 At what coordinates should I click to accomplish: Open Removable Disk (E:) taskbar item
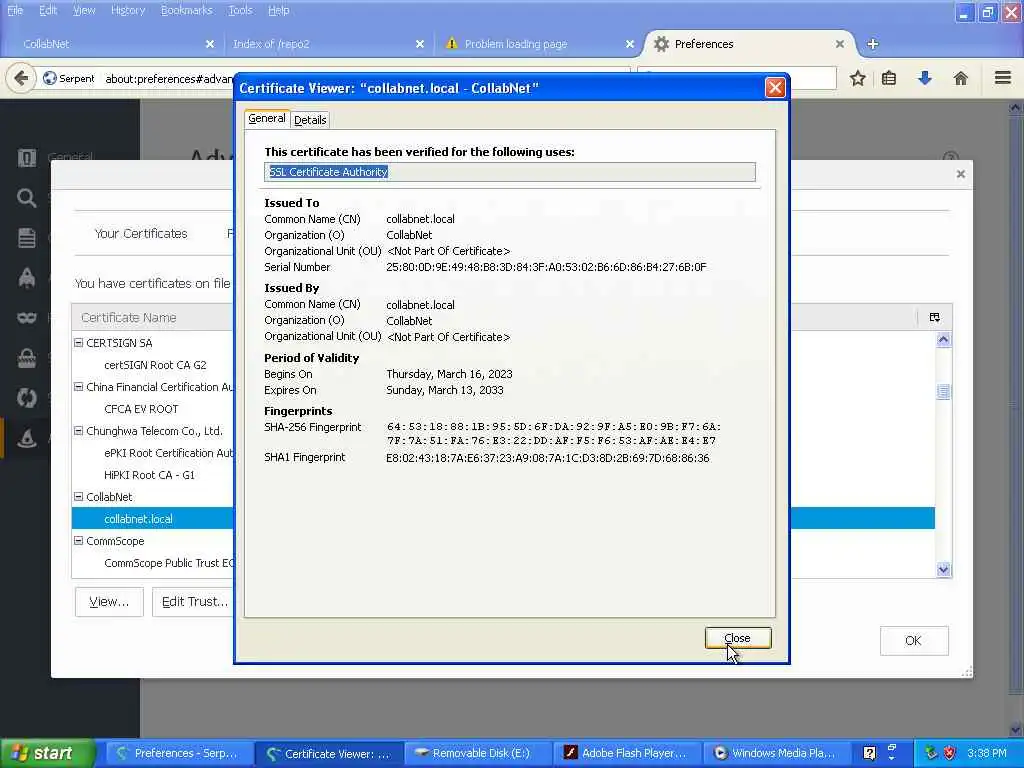[x=479, y=753]
